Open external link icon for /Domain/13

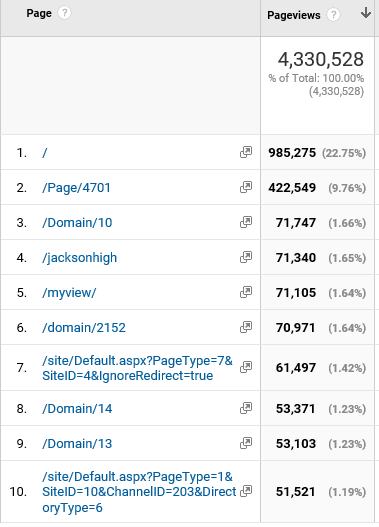tap(246, 443)
